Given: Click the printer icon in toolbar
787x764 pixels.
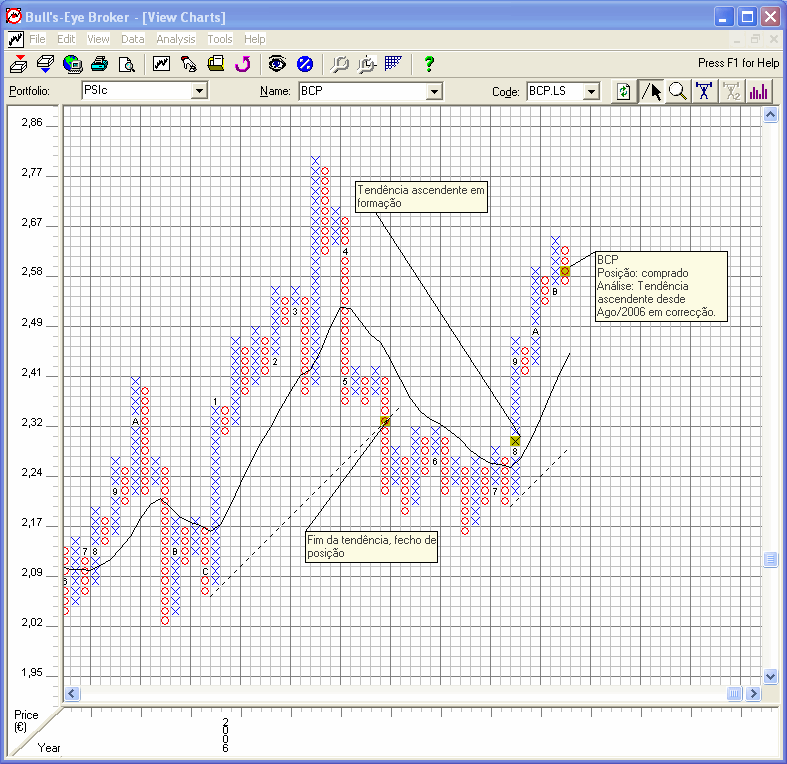Looking at the screenshot, I should [x=100, y=64].
